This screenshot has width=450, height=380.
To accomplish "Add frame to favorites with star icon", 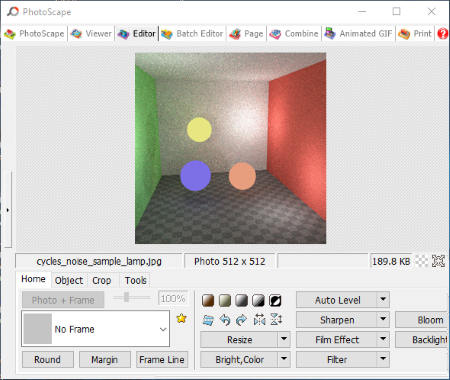I will click(181, 318).
